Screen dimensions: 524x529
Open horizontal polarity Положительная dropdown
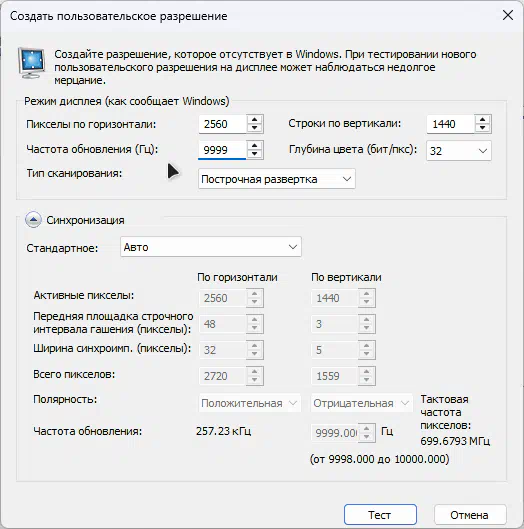click(x=249, y=403)
